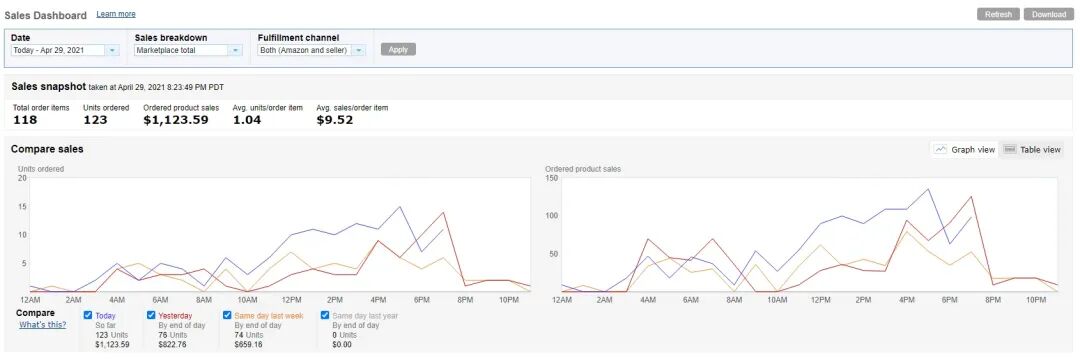Click the Download button
Screen dimensions: 1080x360
click(x=1048, y=14)
